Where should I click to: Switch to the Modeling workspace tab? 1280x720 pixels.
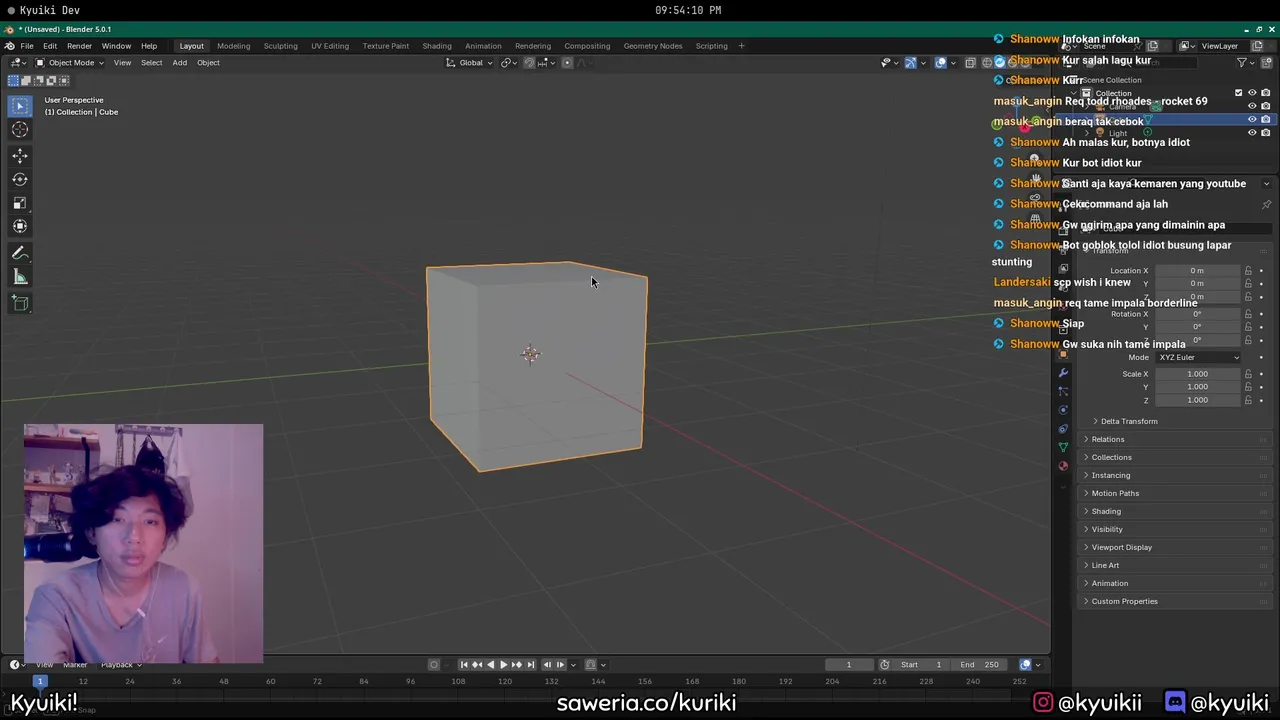[234, 46]
